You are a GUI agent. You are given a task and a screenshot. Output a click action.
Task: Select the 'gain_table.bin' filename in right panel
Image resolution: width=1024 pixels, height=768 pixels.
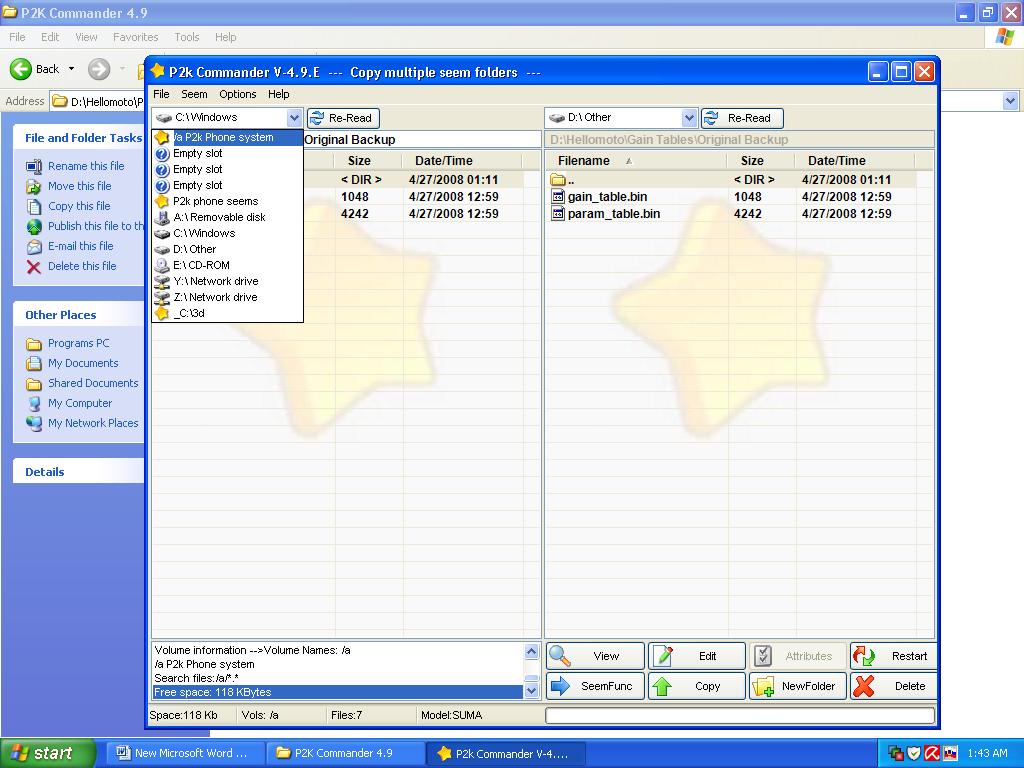(x=607, y=197)
